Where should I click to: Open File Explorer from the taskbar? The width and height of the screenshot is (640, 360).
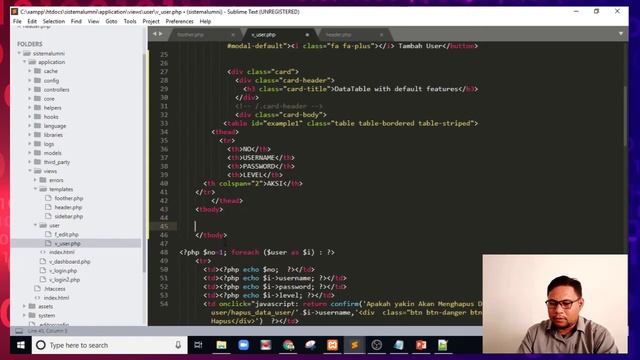(x=221, y=345)
